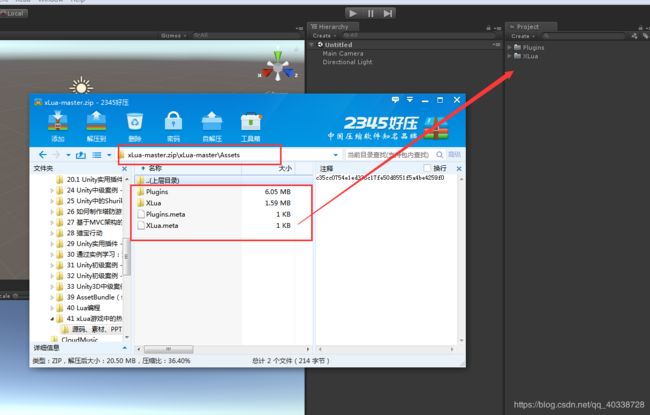Toggle the 换行 checkbox
This screenshot has height=415, width=650.
coord(427,168)
